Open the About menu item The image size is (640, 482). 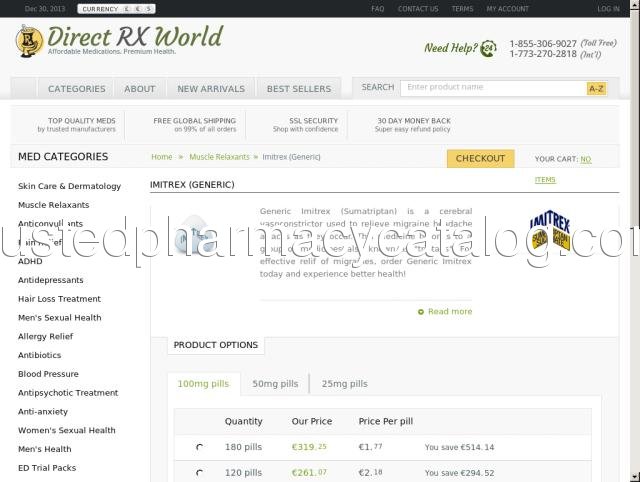[x=140, y=89]
